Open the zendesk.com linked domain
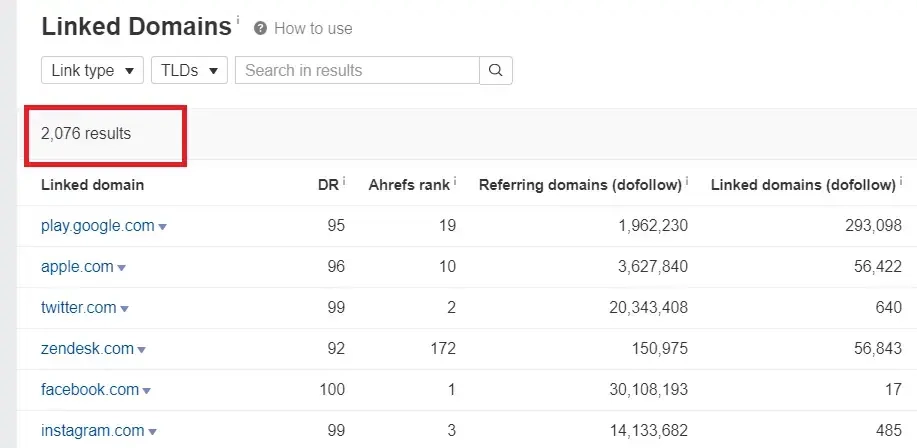The image size is (917, 448). [87, 349]
